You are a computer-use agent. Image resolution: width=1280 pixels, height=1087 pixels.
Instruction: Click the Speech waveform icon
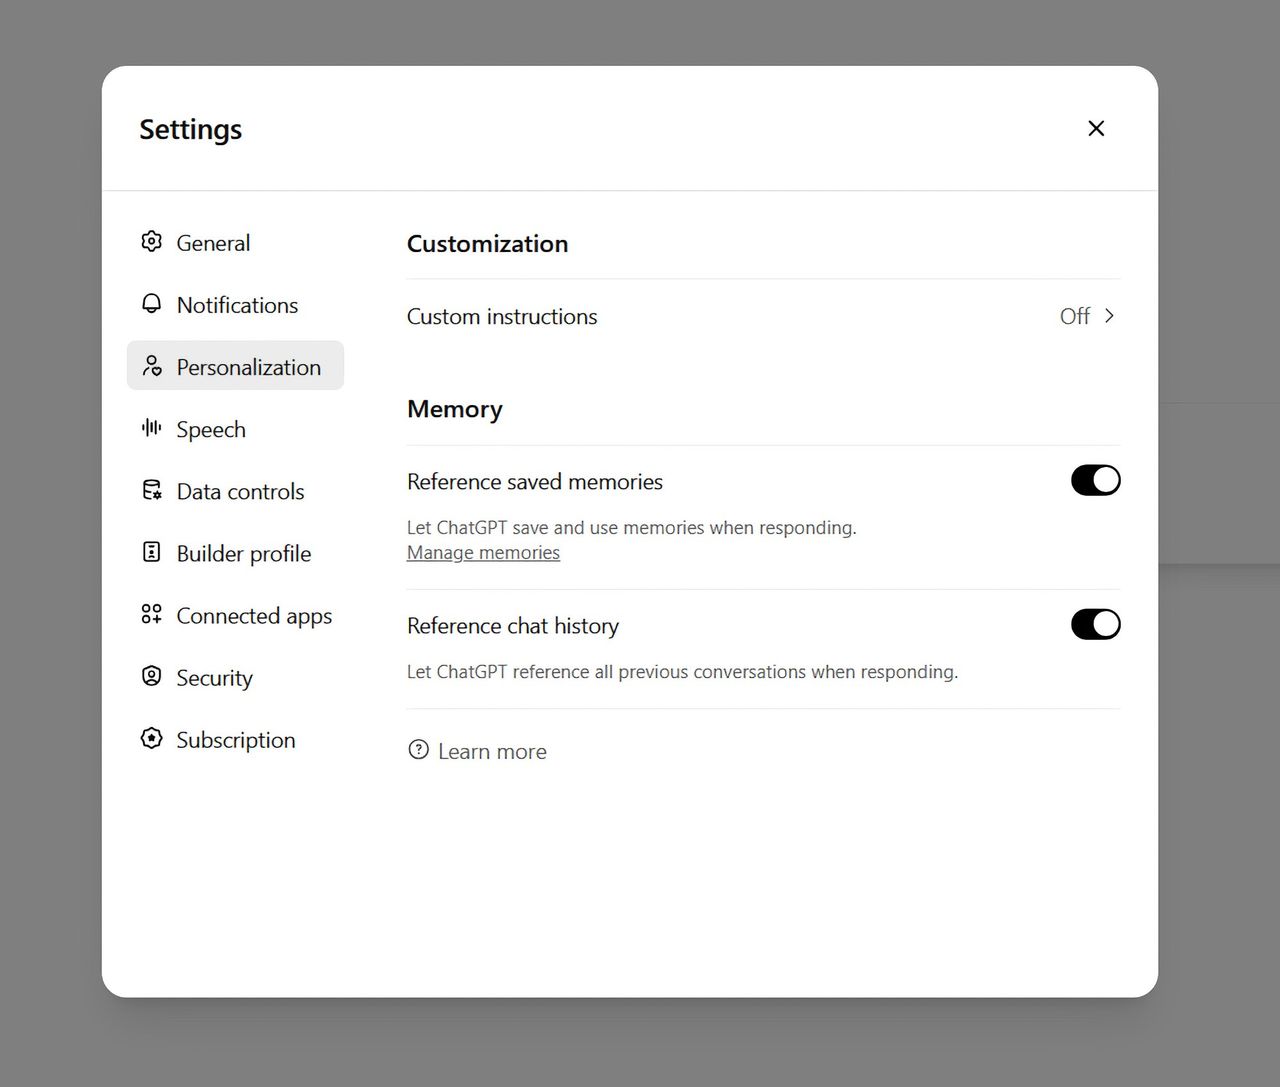[151, 428]
